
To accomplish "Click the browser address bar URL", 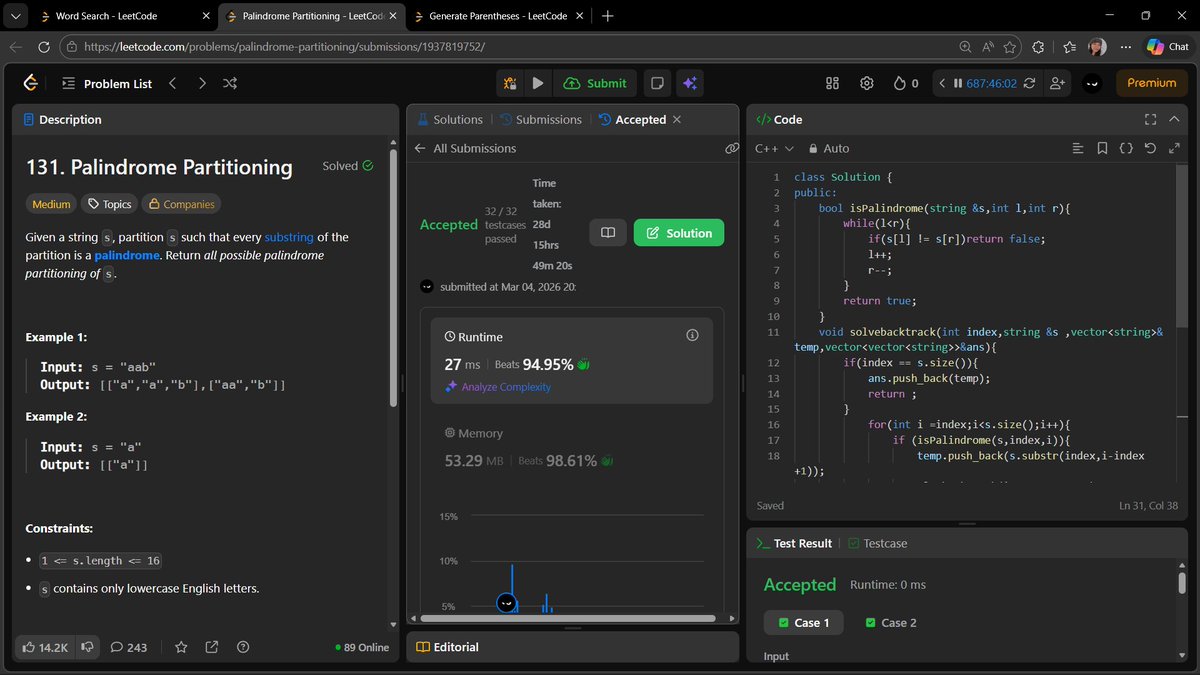I will pyautogui.click(x=283, y=47).
